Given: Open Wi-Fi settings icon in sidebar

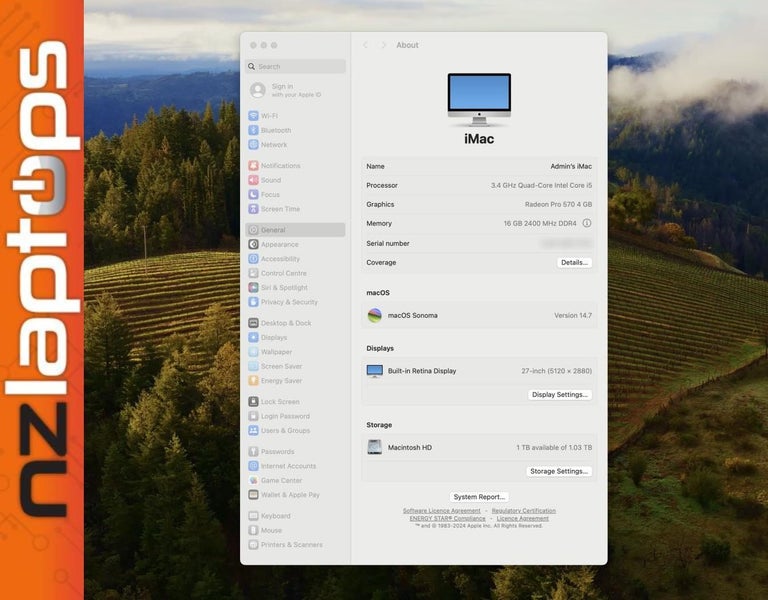Looking at the screenshot, I should [x=253, y=116].
